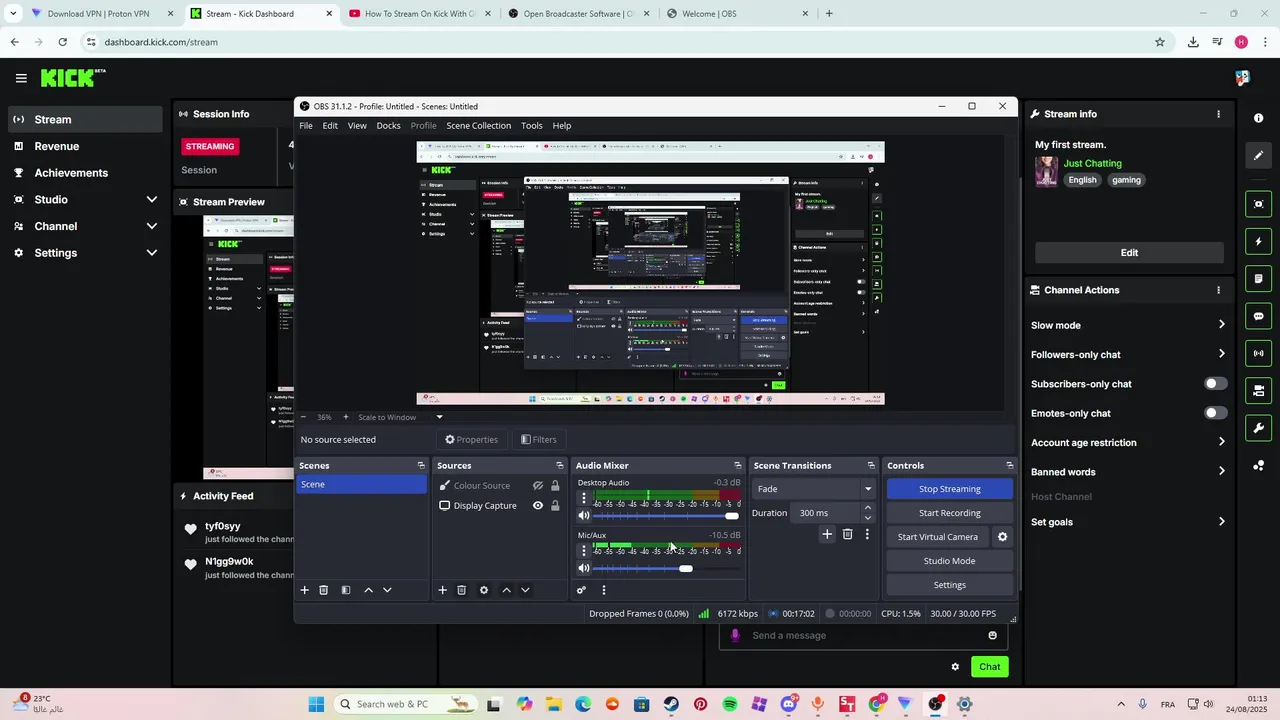Viewport: 1280px width, 720px height.
Task: Toggle Emotes-only chat switch
Action: pos(1216,413)
